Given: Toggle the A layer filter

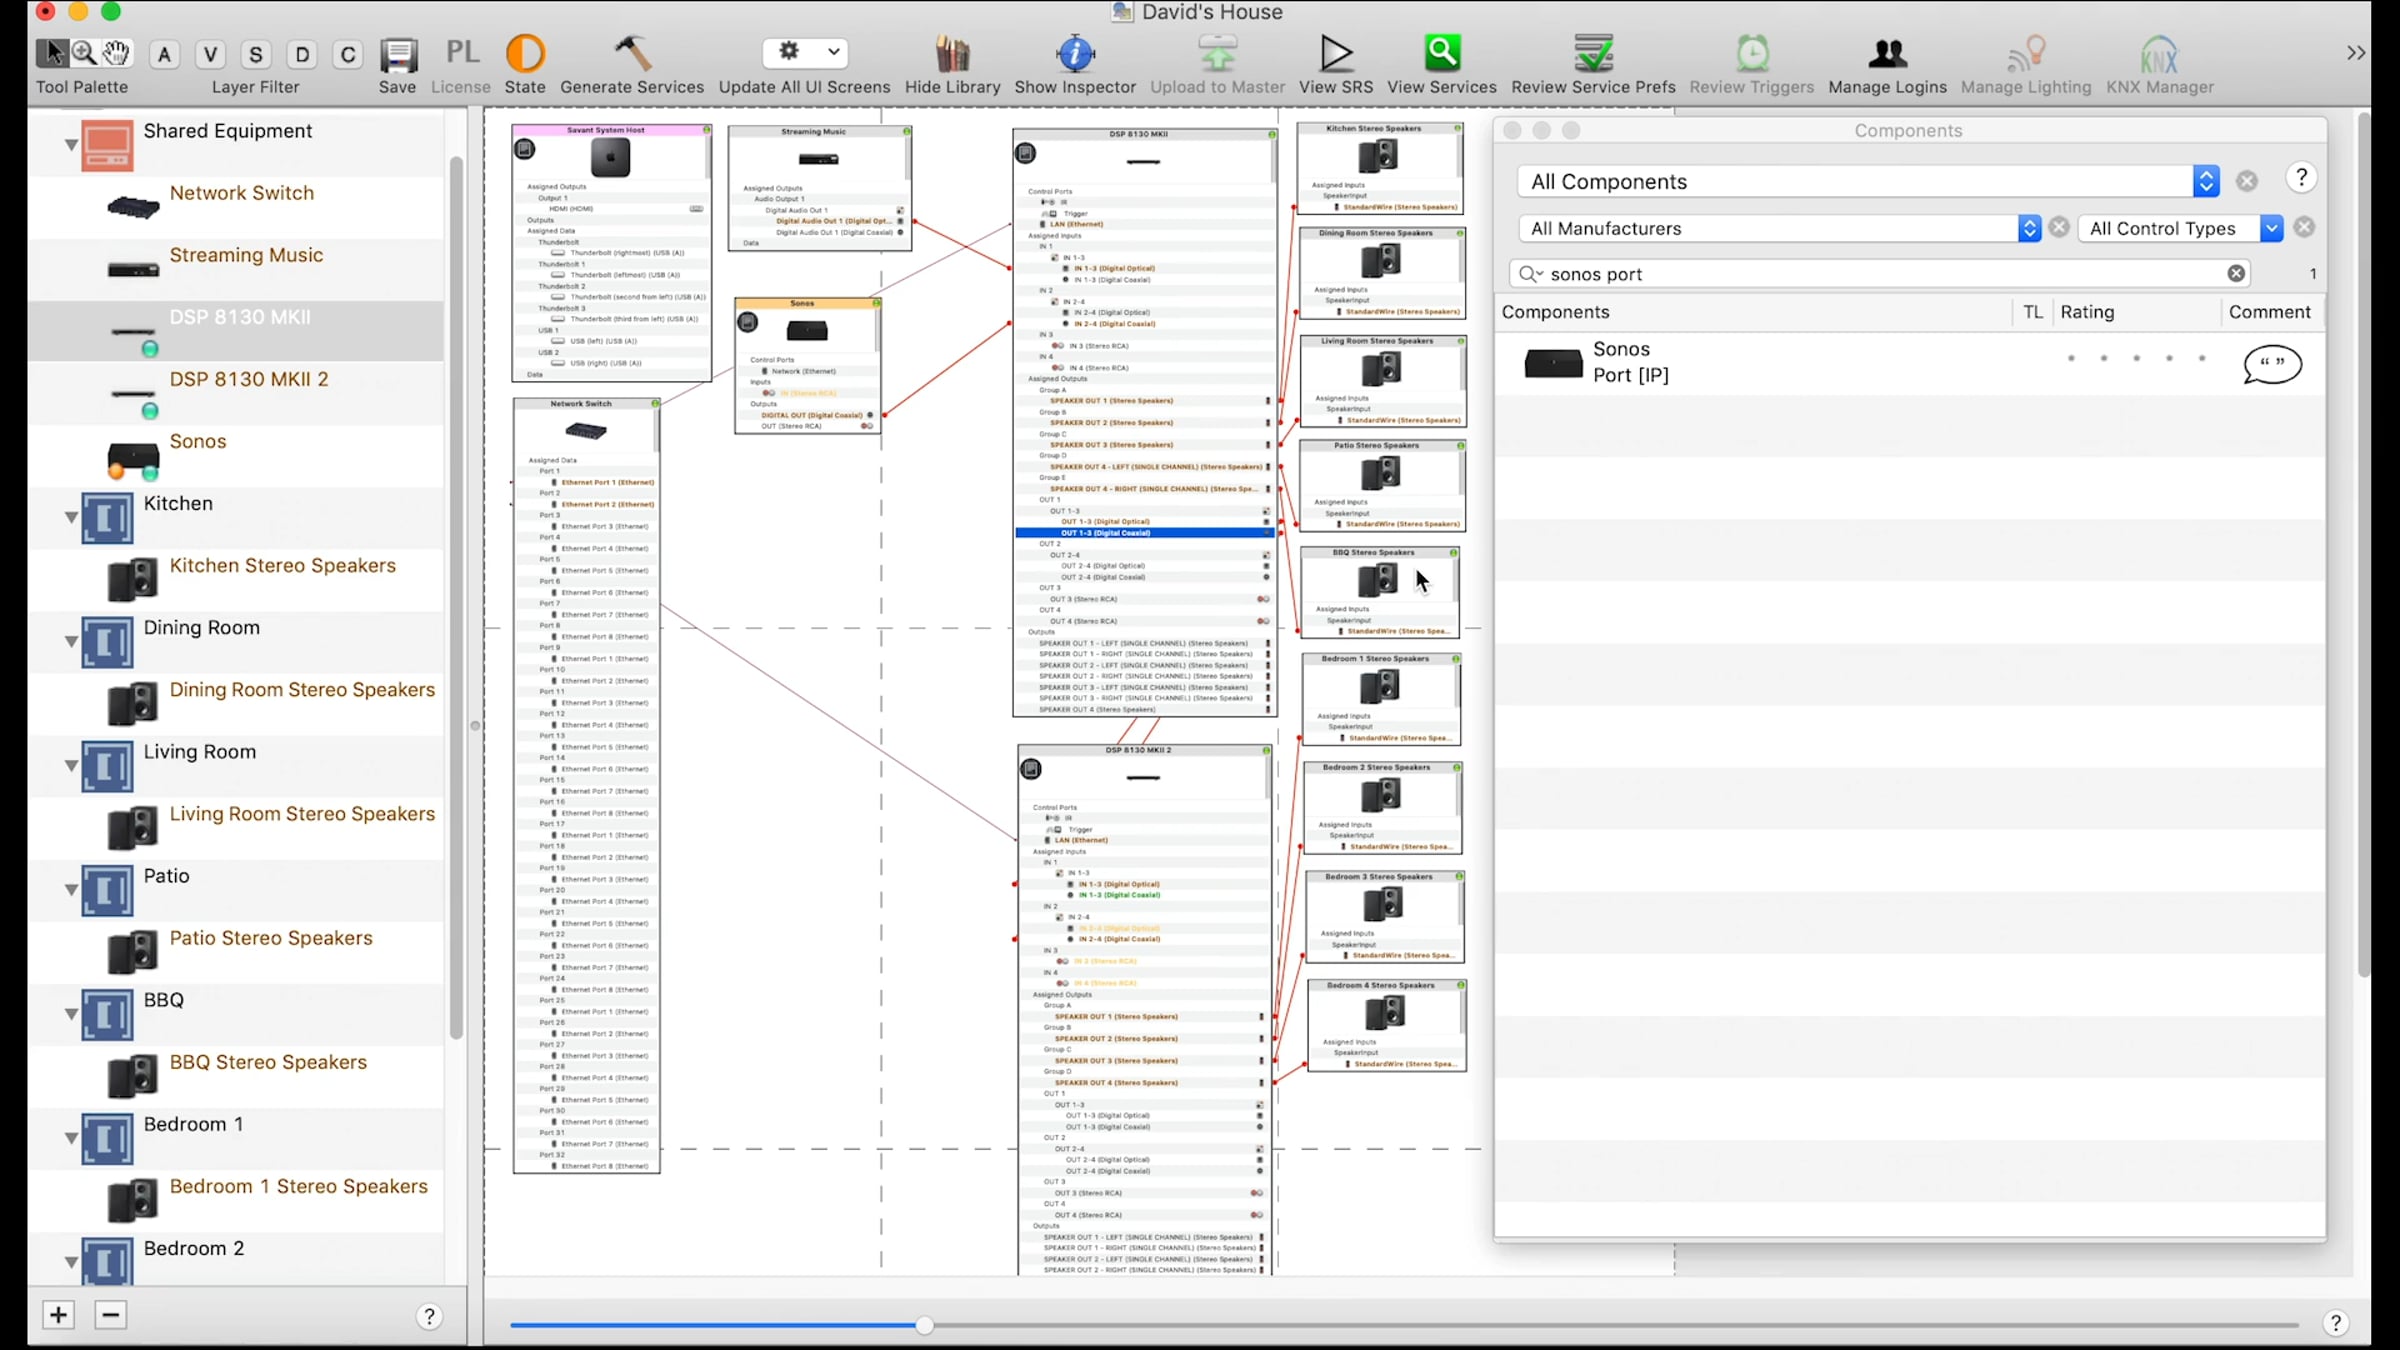Looking at the screenshot, I should coord(165,54).
